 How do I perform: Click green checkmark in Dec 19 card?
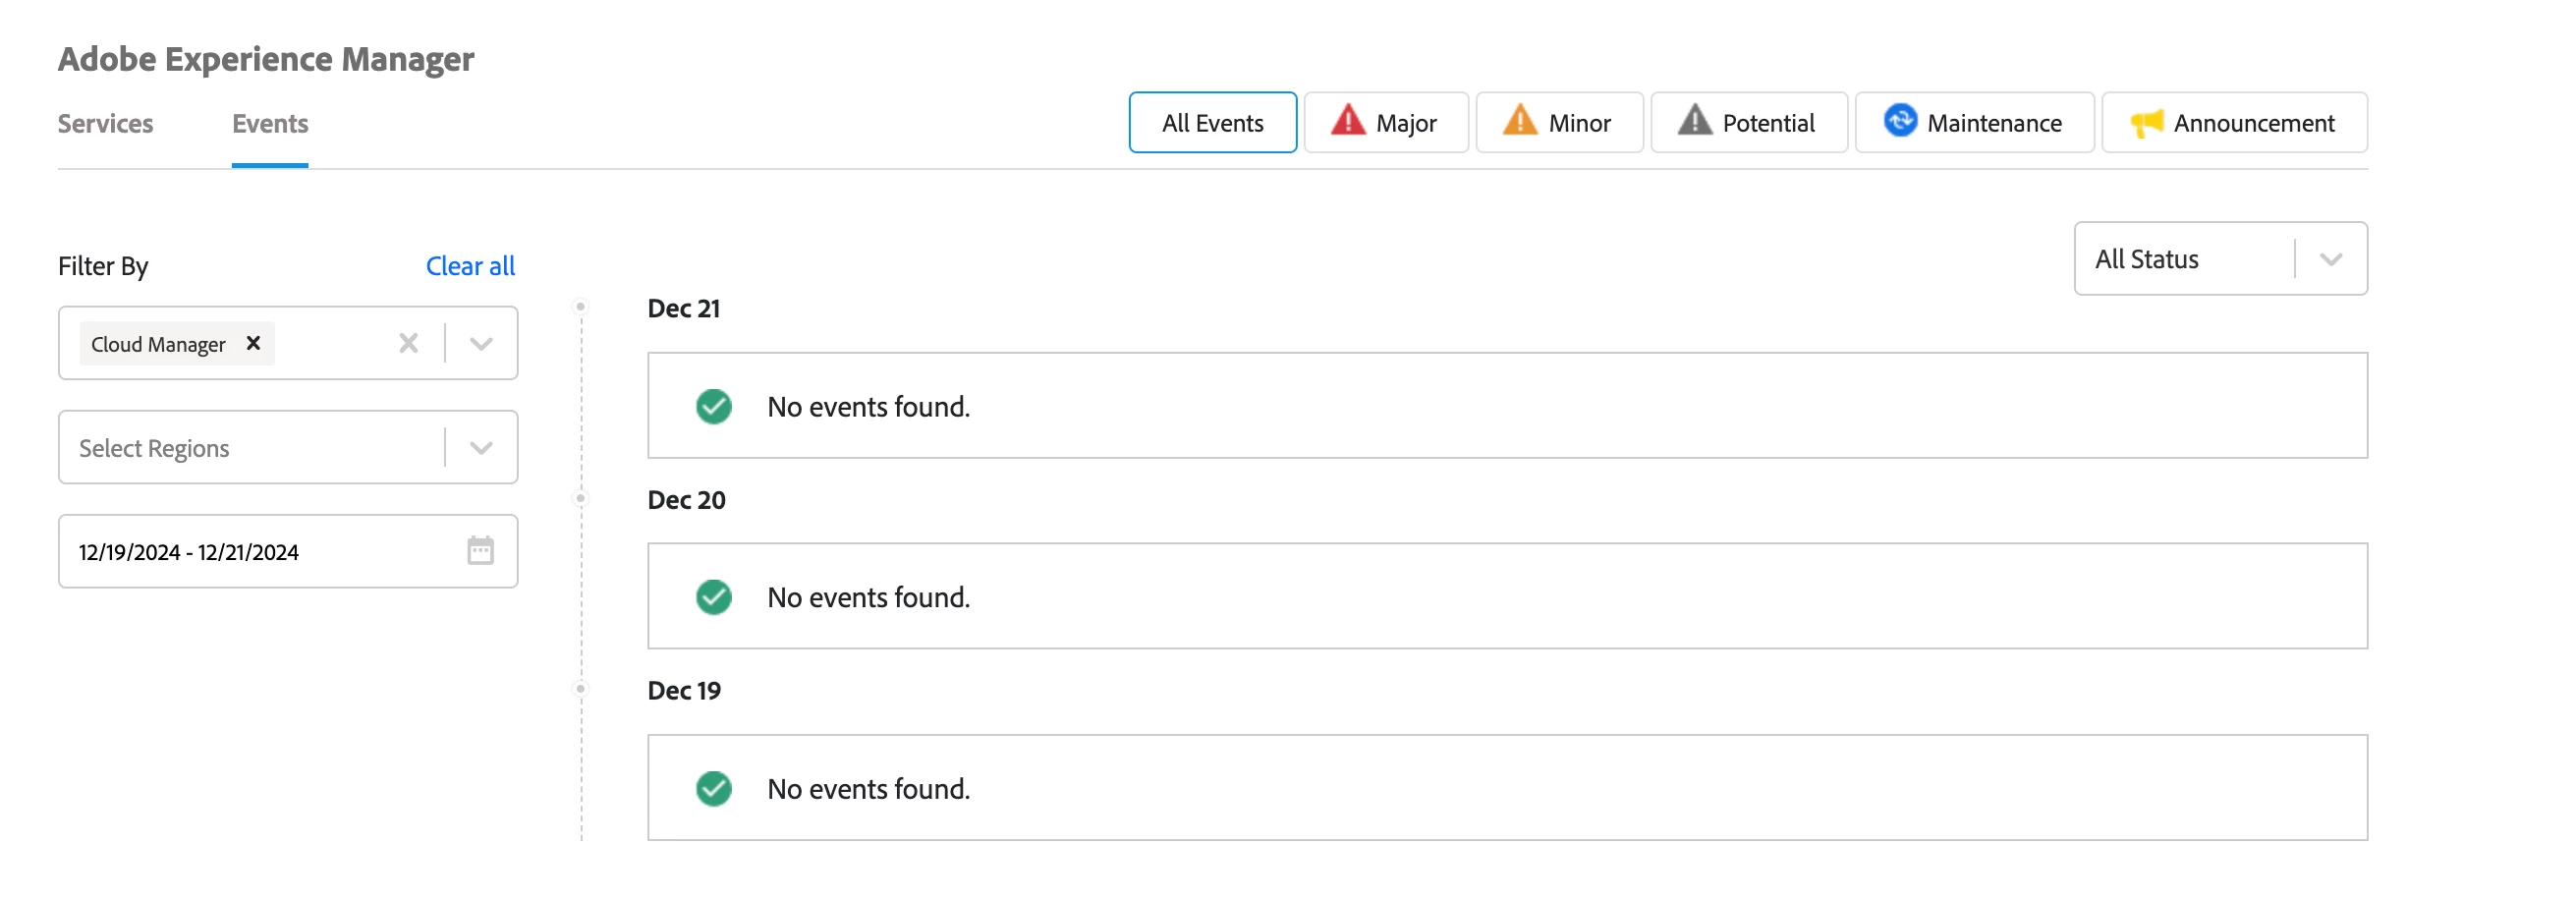point(714,788)
